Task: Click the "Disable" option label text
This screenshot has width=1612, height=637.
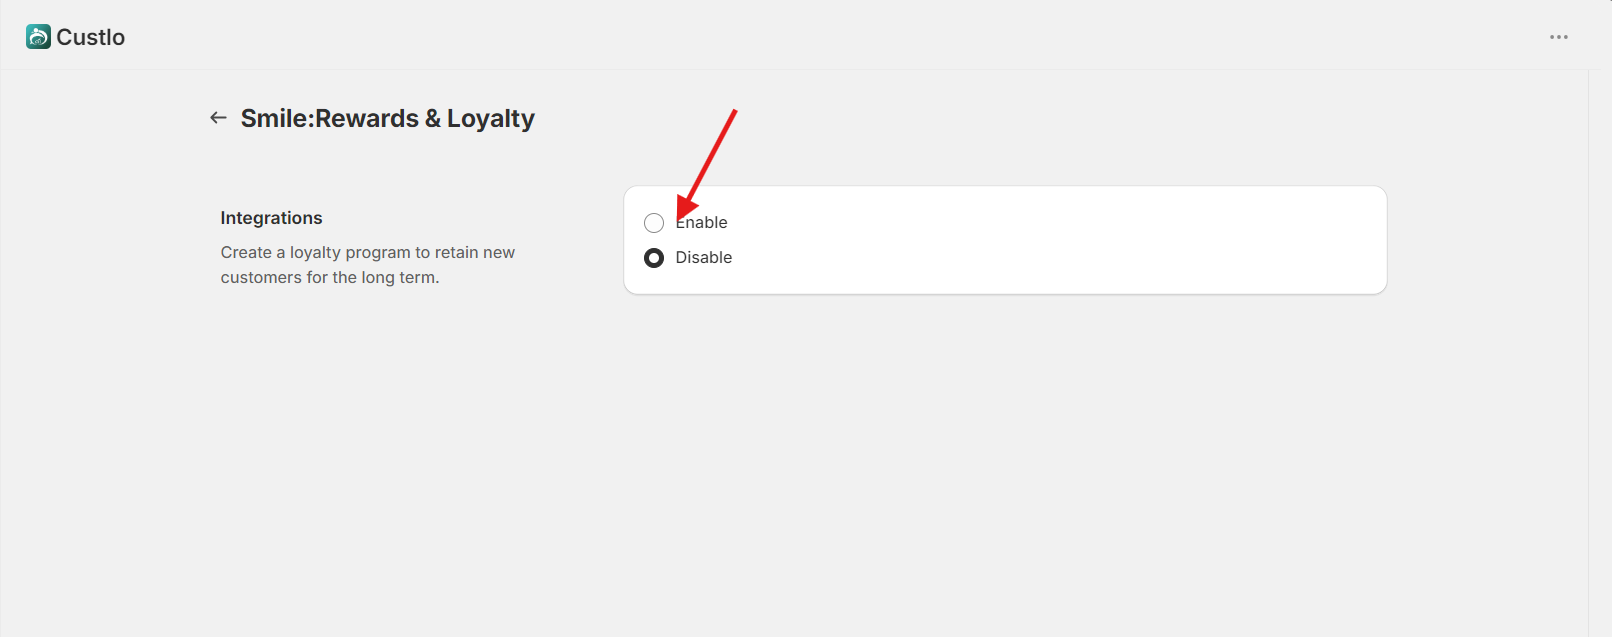Action: tap(704, 257)
